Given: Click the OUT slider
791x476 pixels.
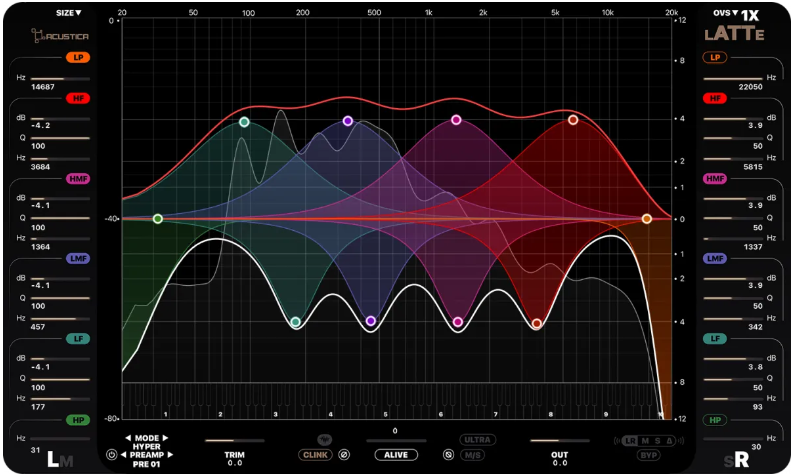Looking at the screenshot, I should click(x=559, y=441).
